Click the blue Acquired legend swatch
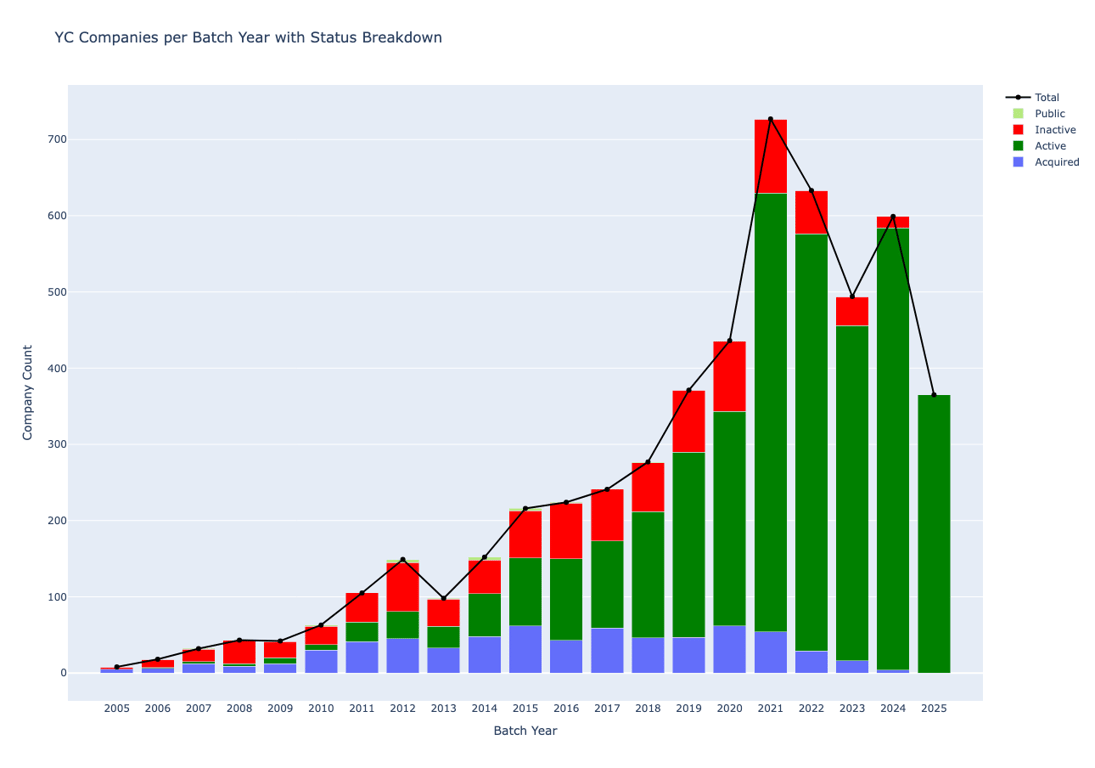The image size is (1095, 768). (x=1018, y=162)
